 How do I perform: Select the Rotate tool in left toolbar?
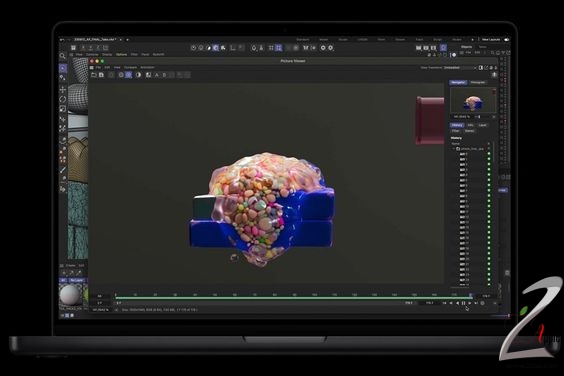[x=63, y=99]
